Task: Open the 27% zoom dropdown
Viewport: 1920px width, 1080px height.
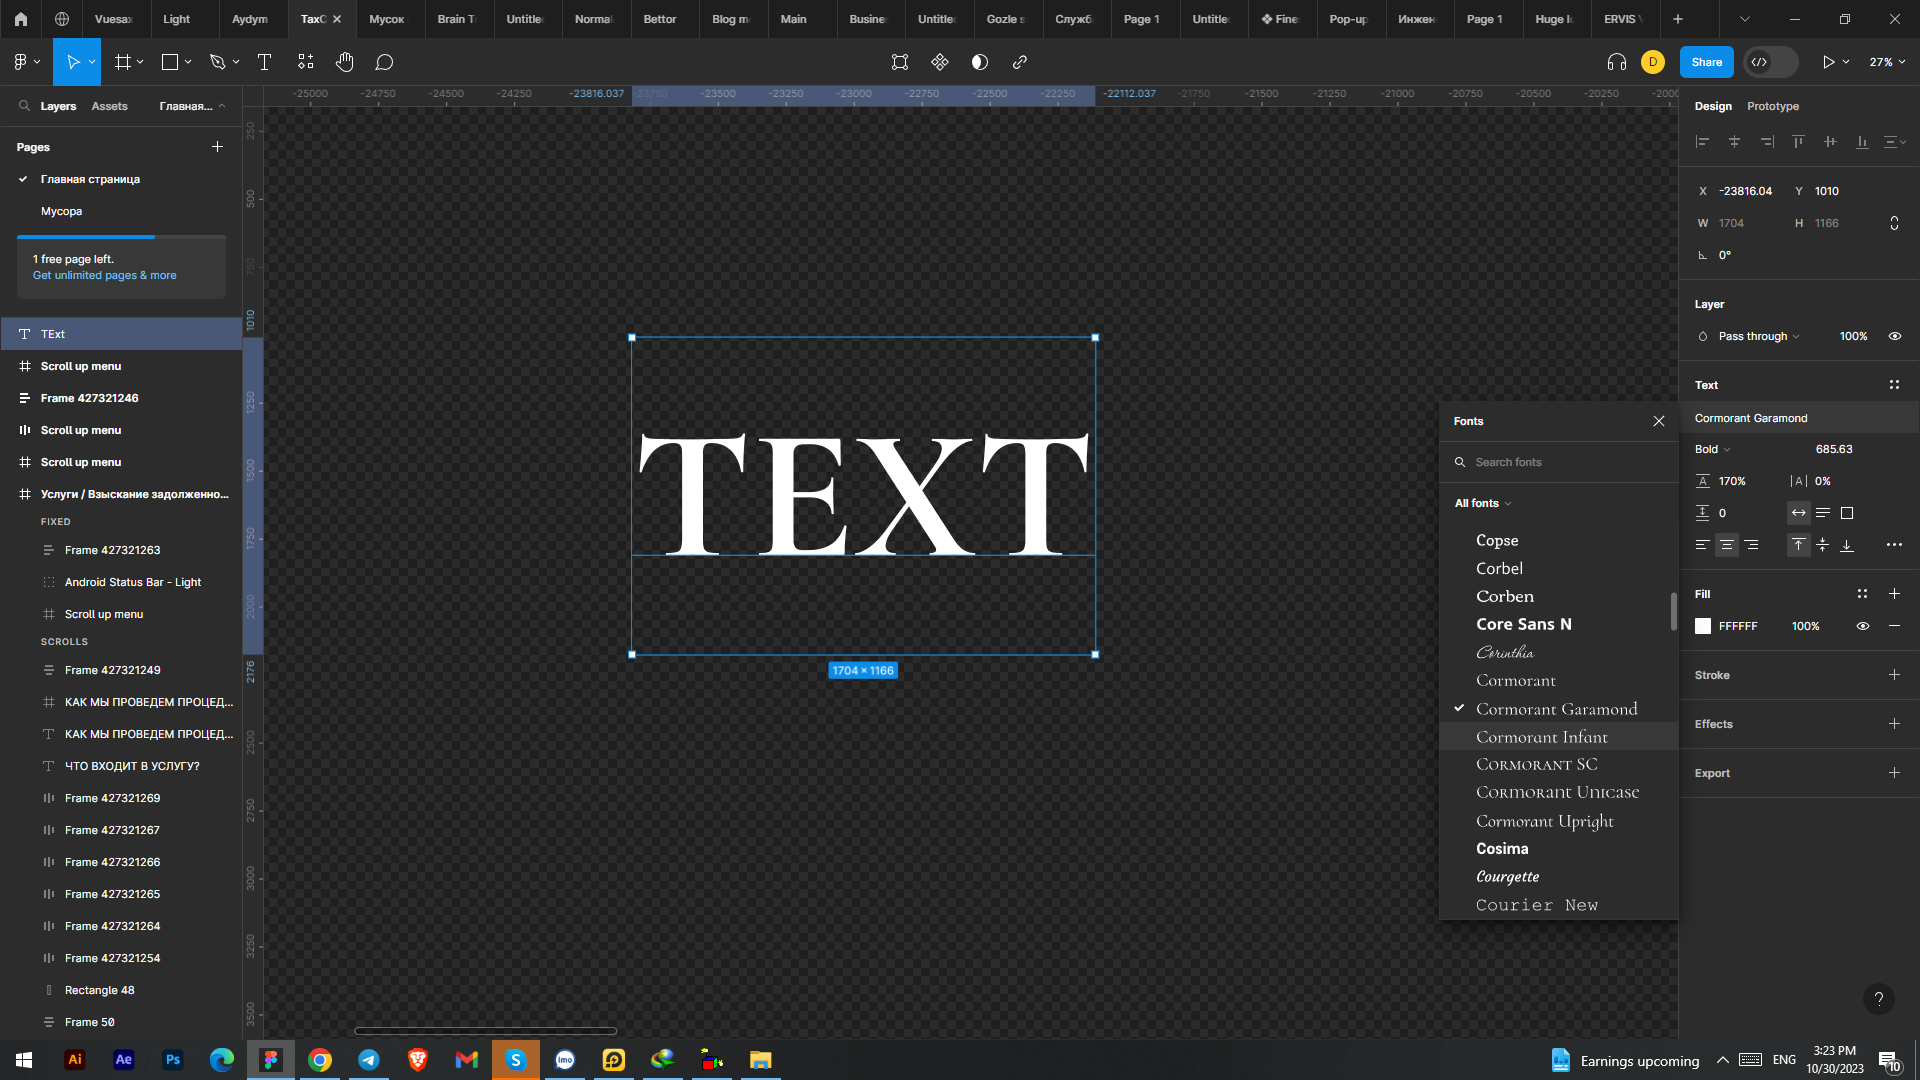Action: pos(1887,62)
